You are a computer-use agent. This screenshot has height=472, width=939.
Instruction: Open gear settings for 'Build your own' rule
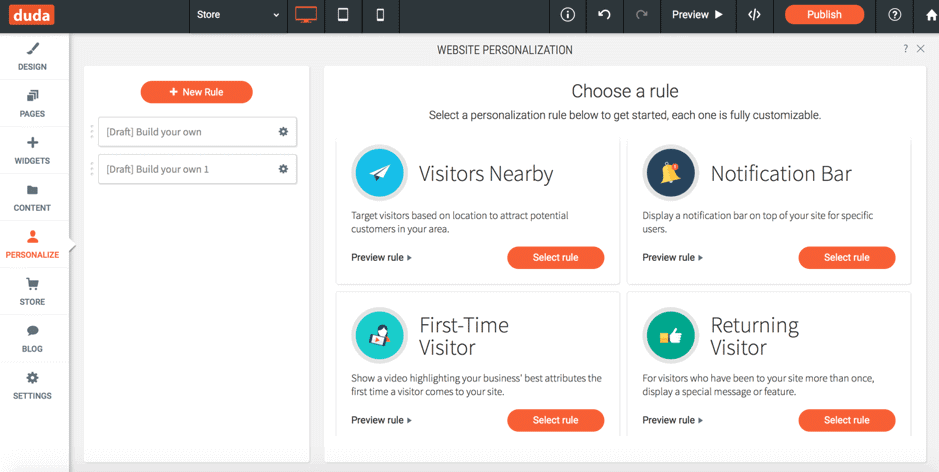click(x=283, y=132)
